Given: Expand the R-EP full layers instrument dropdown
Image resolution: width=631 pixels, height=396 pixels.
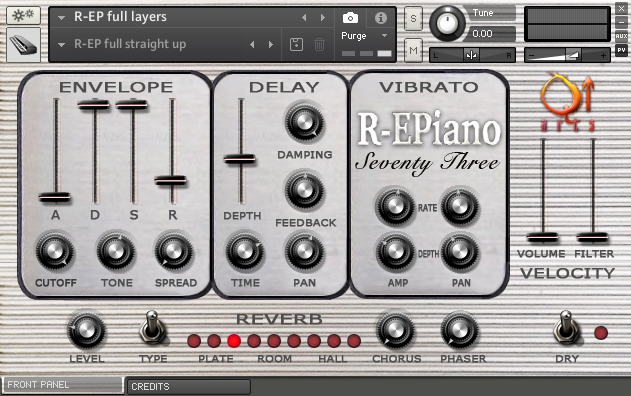Looking at the screenshot, I should tap(62, 18).
